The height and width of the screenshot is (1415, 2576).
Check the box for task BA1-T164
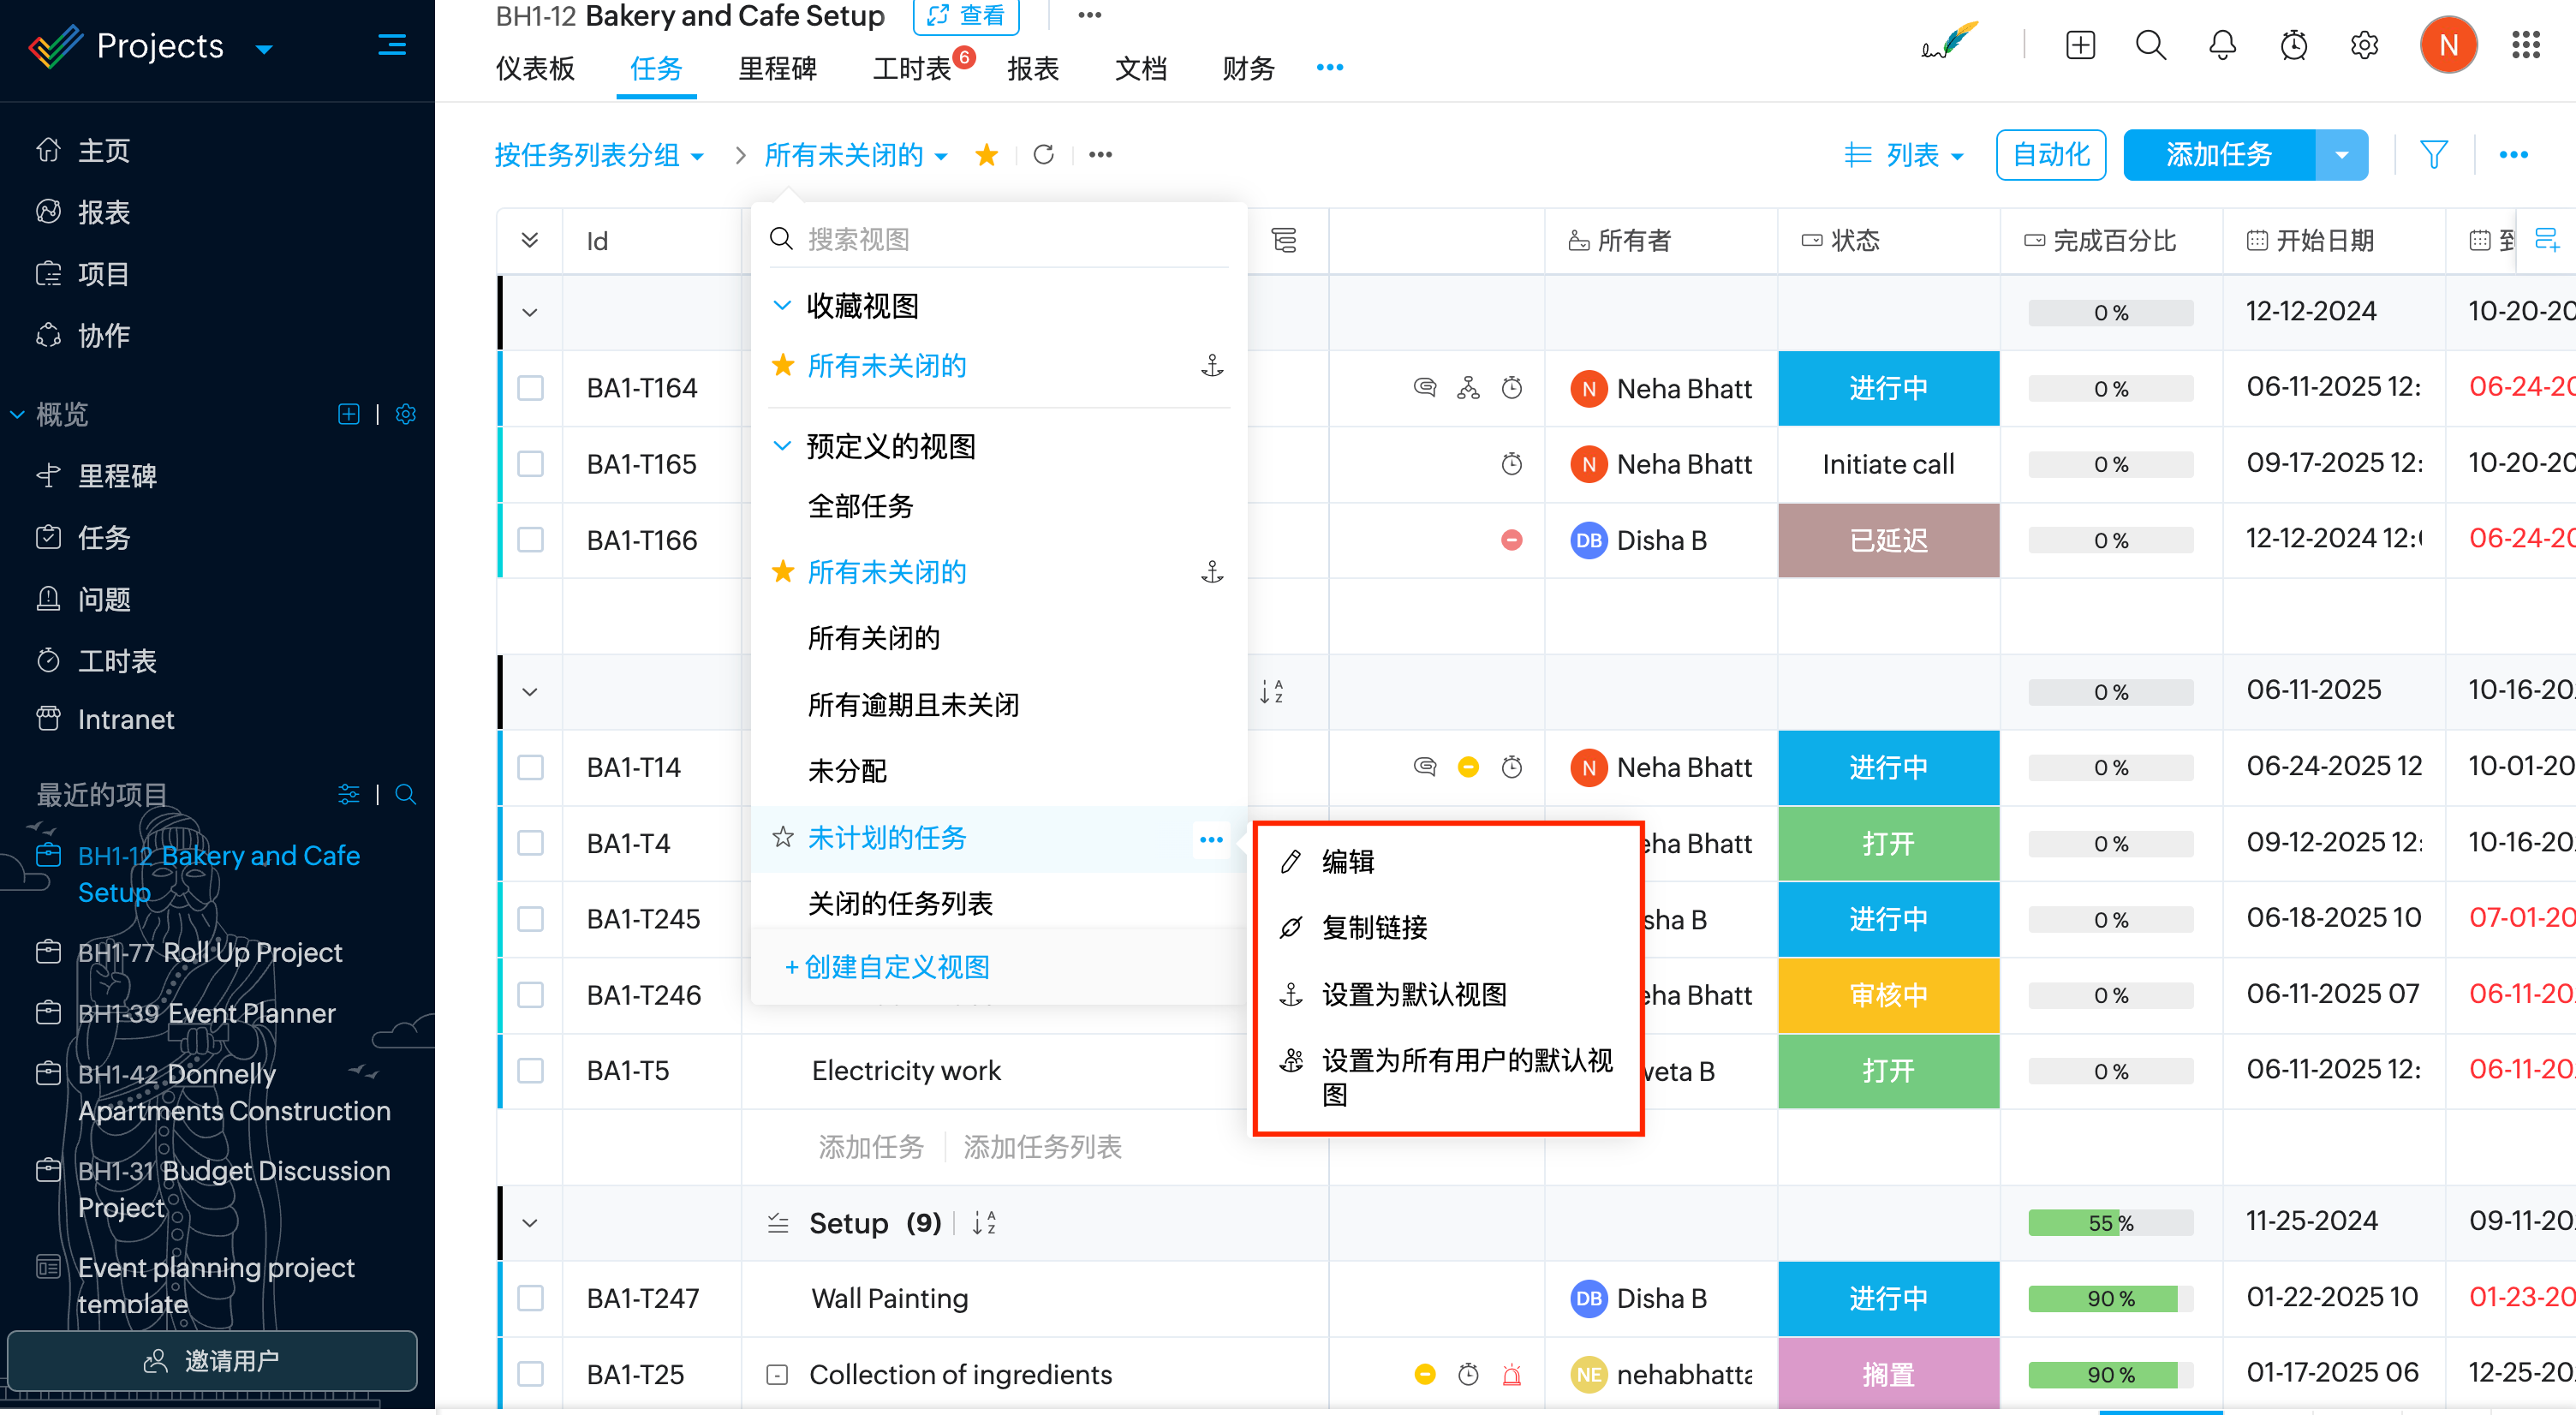(x=530, y=388)
